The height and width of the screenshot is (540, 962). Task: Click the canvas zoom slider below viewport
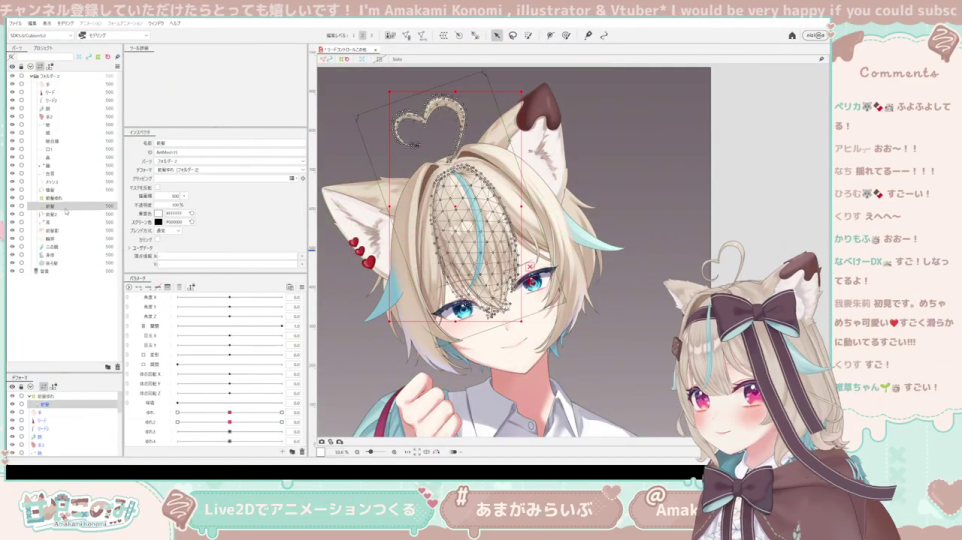click(377, 452)
